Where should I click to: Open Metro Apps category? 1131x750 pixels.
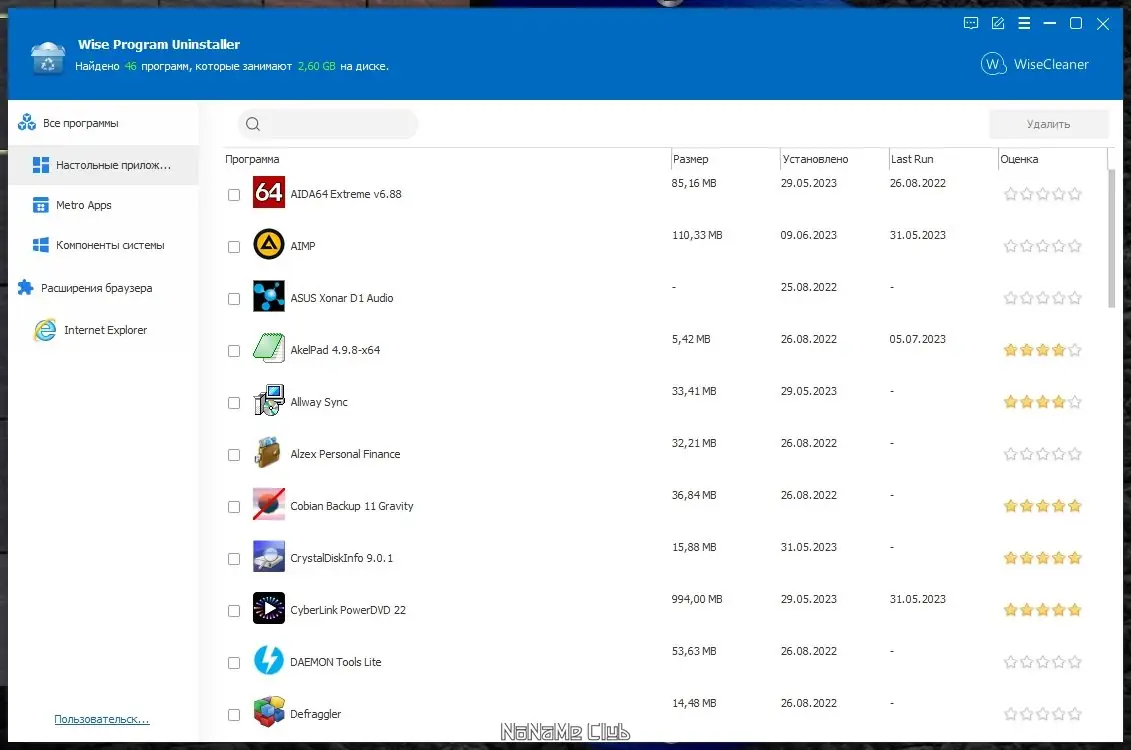pos(103,205)
